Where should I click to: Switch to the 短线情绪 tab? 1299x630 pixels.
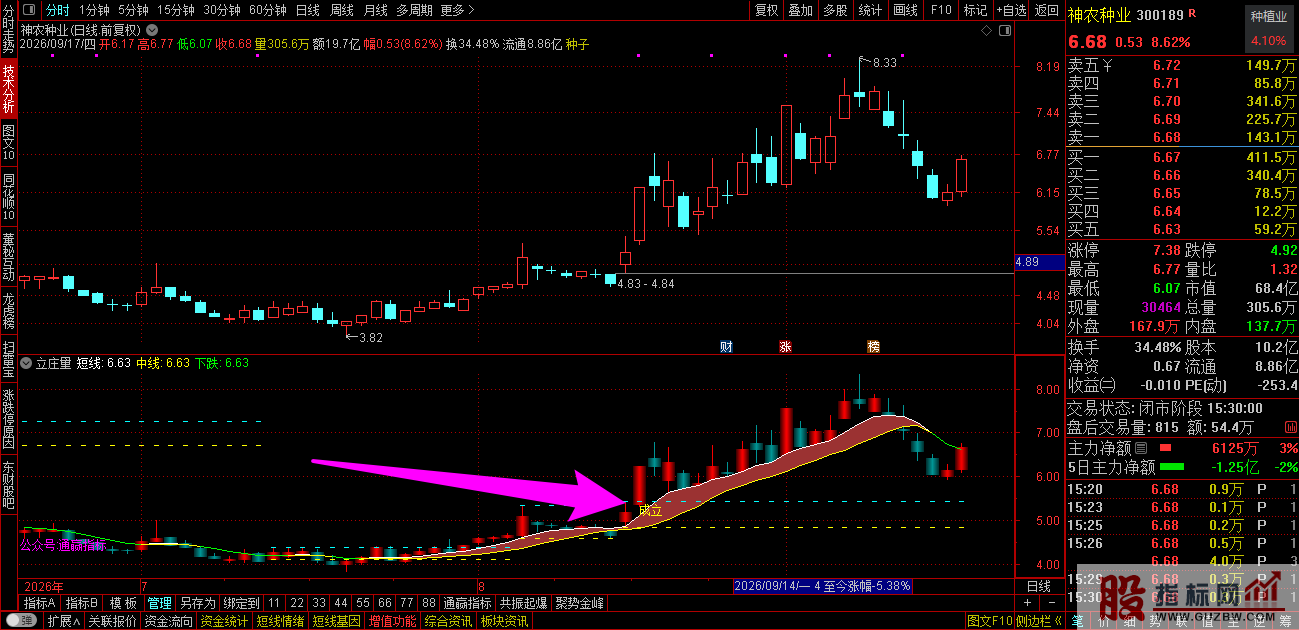click(x=281, y=621)
